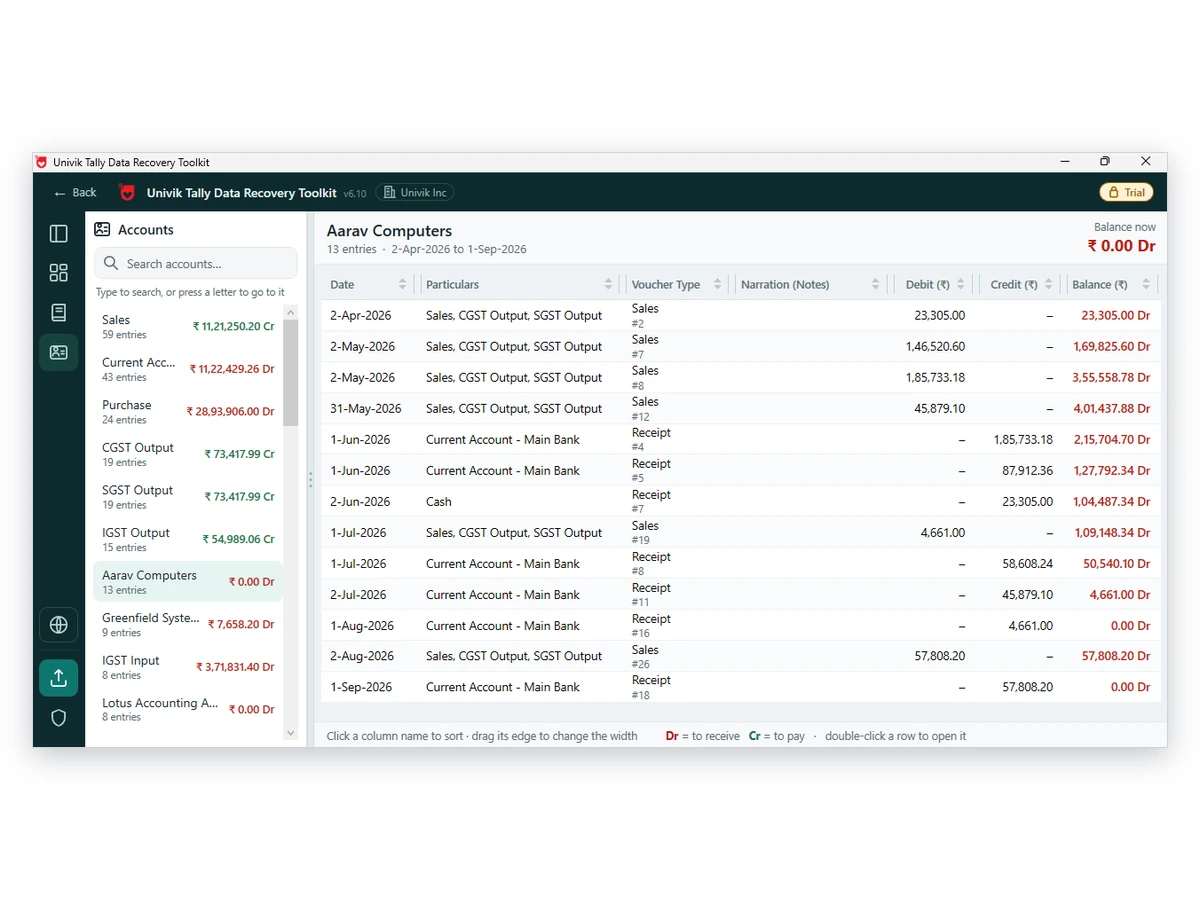The height and width of the screenshot is (900, 1200).
Task: Select the Lotus Accounting A... account
Action: [x=188, y=709]
